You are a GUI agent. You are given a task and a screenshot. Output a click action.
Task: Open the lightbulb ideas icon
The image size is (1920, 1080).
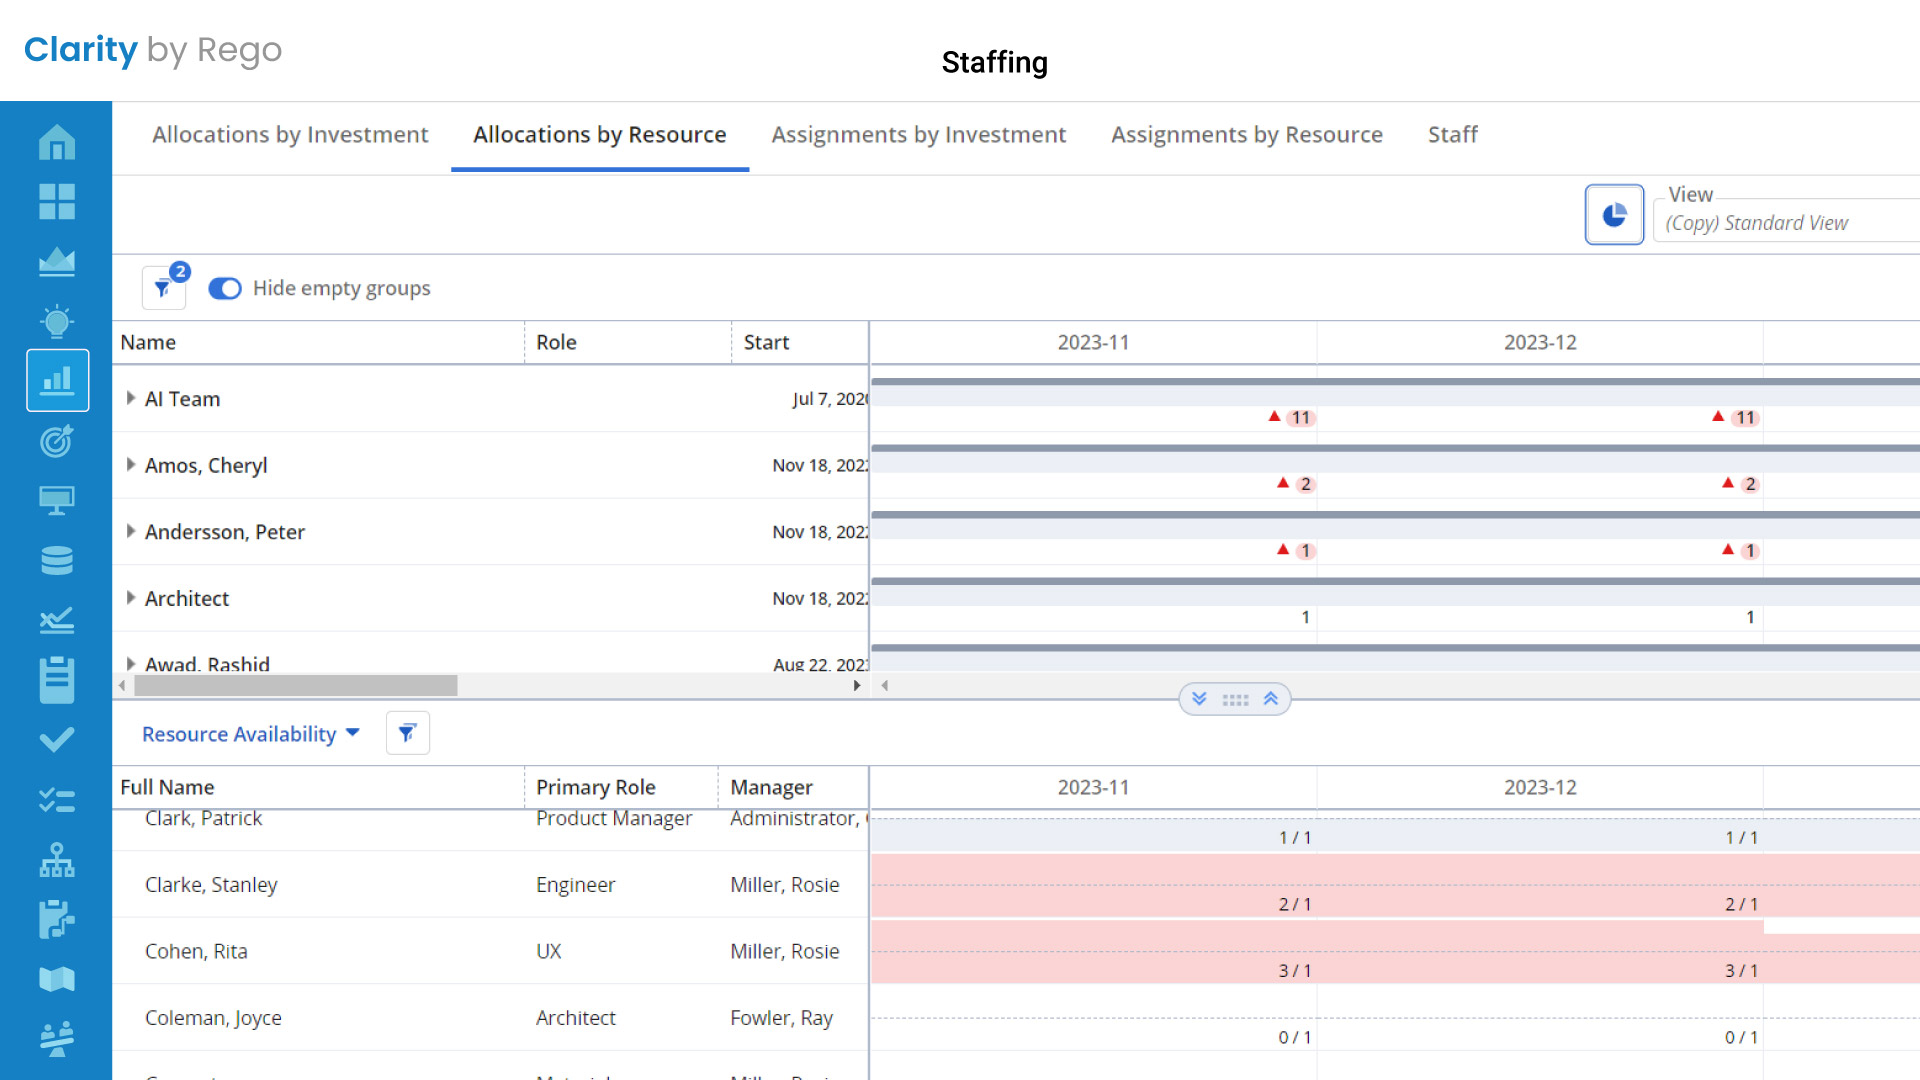pos(56,321)
